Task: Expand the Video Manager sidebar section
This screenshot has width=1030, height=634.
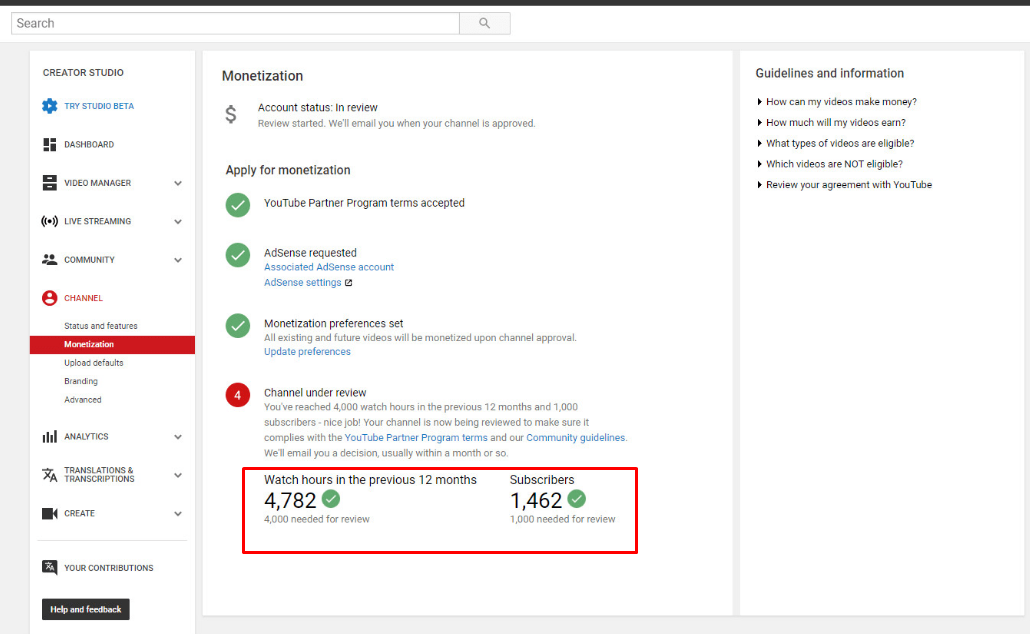Action: coord(178,183)
